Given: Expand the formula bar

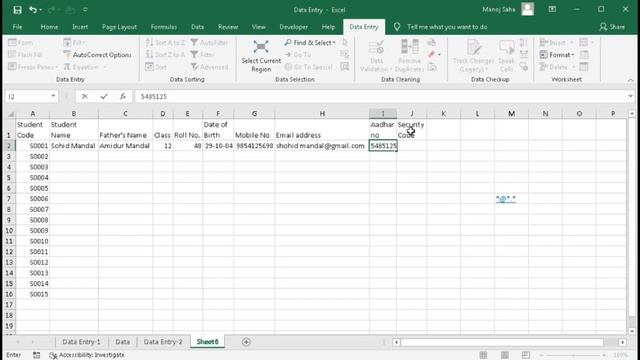Looking at the screenshot, I should point(630,96).
